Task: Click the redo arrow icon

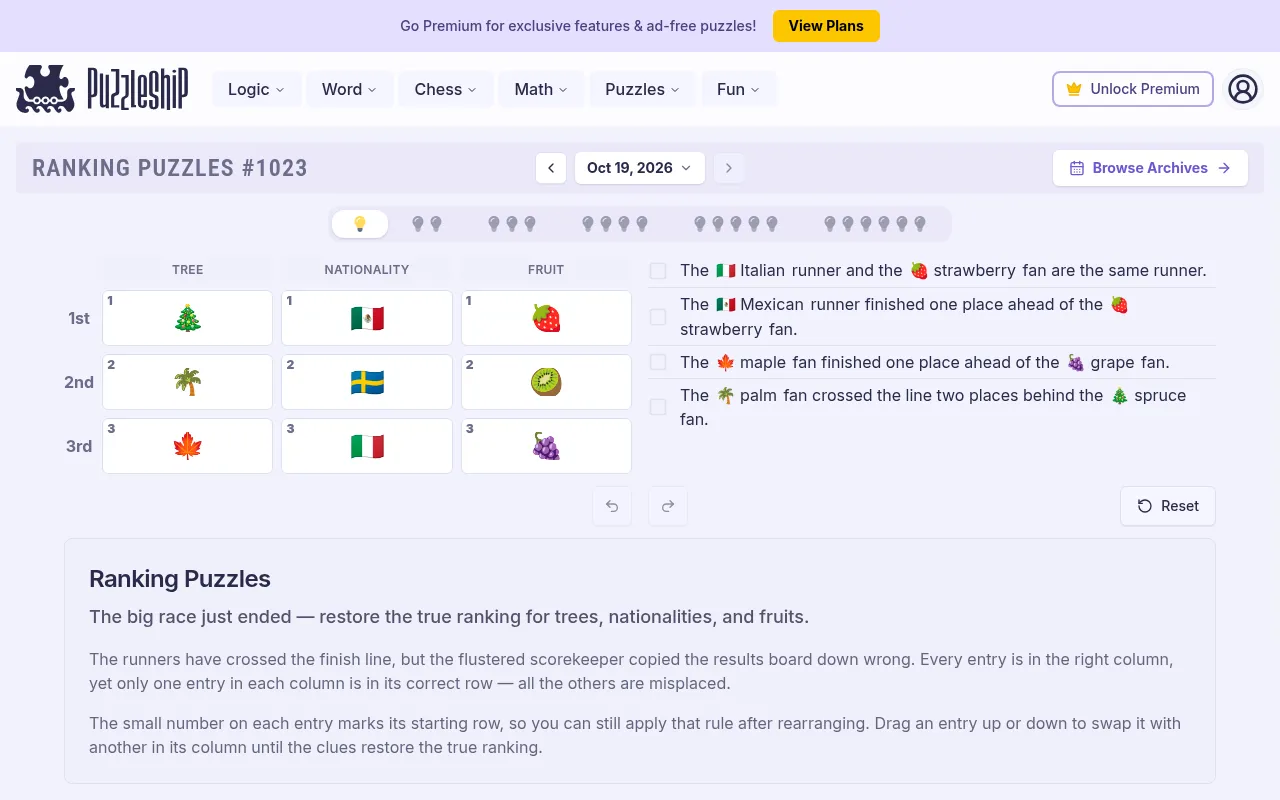Action: (x=668, y=506)
